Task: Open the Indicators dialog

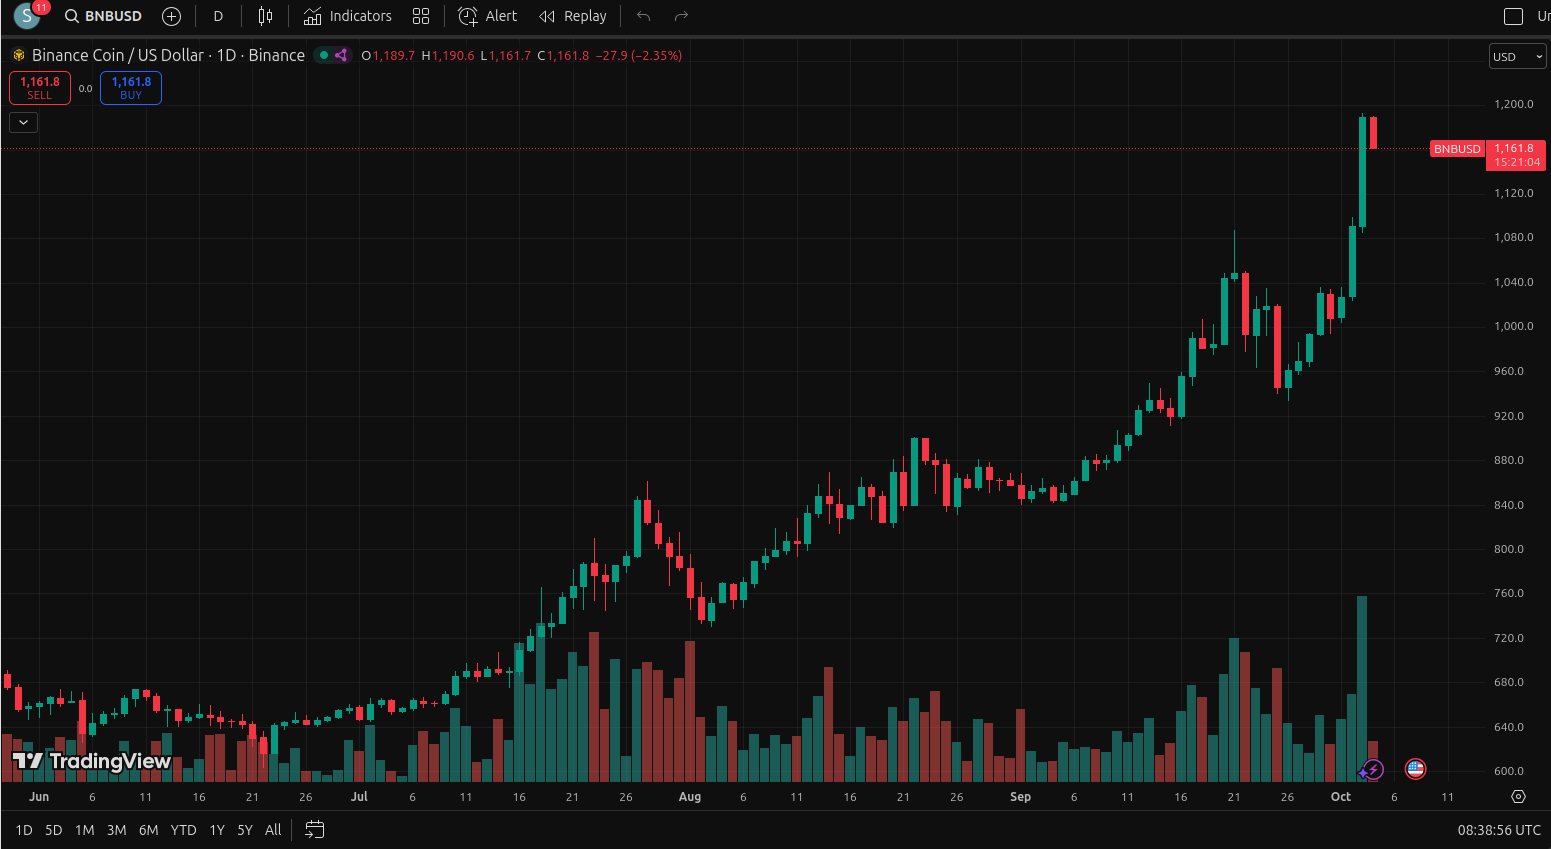Action: pos(348,16)
